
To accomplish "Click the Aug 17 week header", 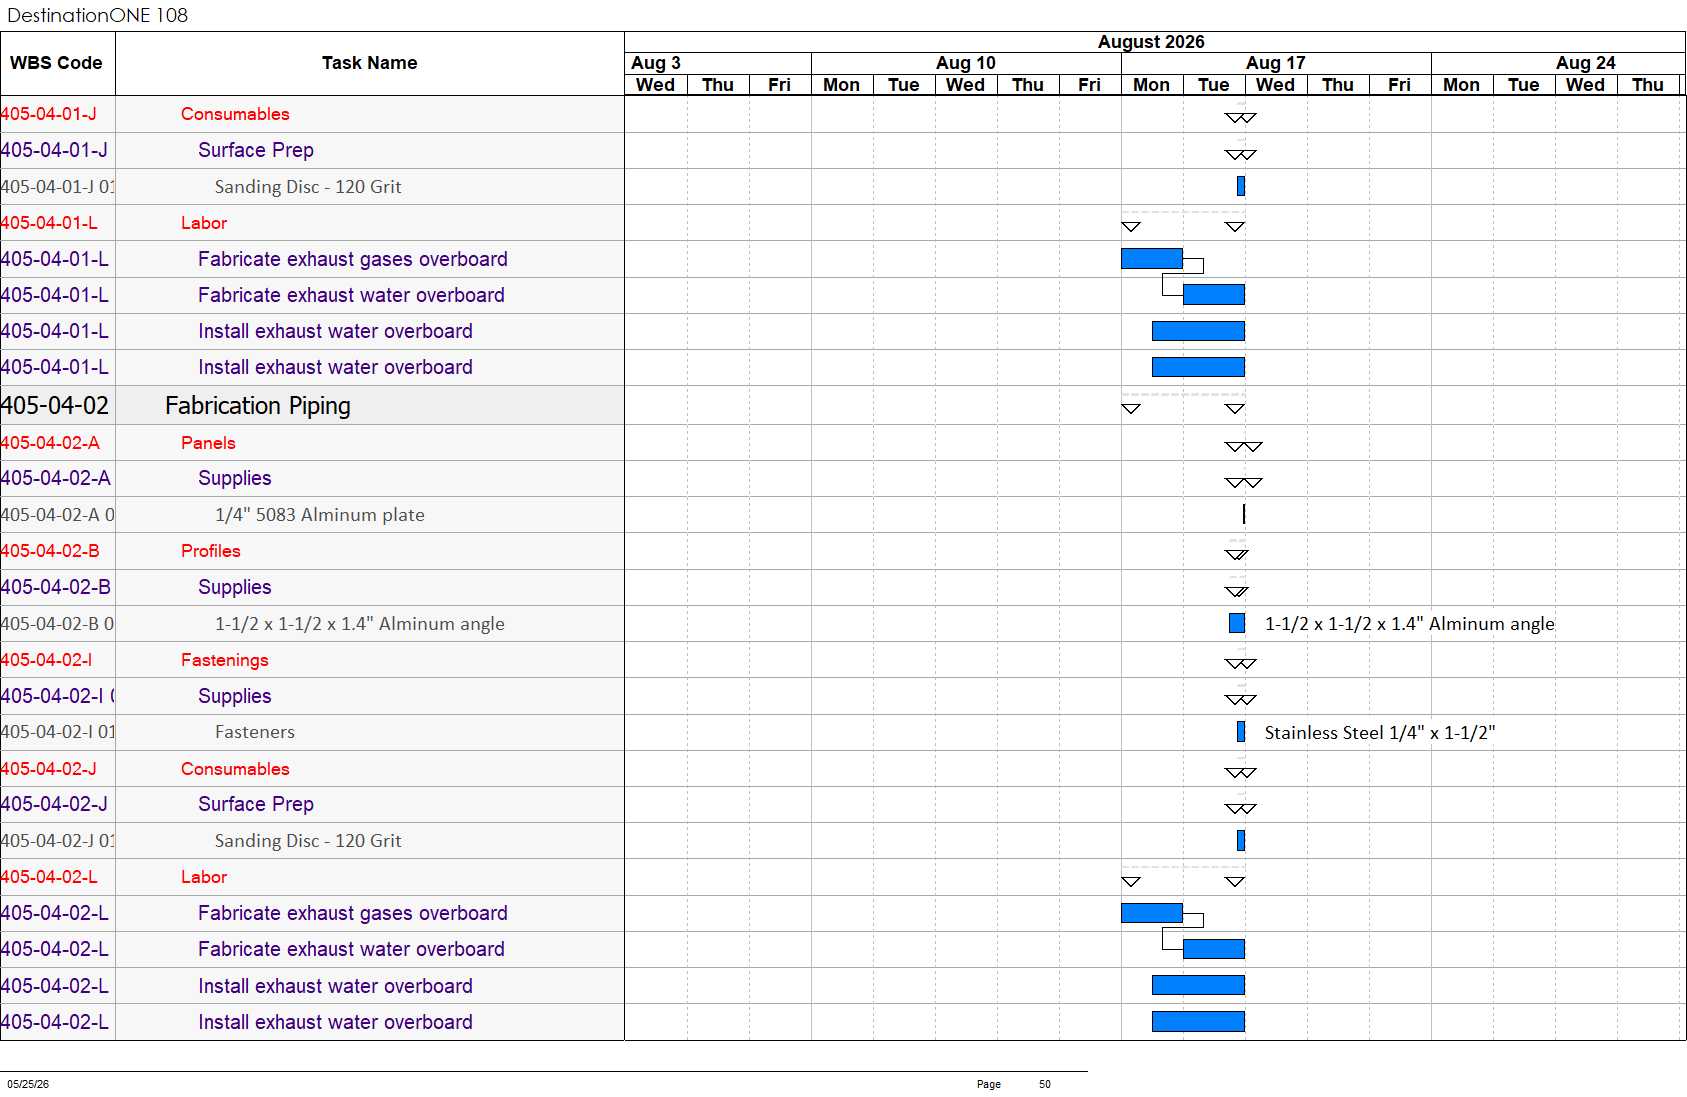I will pyautogui.click(x=1276, y=63).
